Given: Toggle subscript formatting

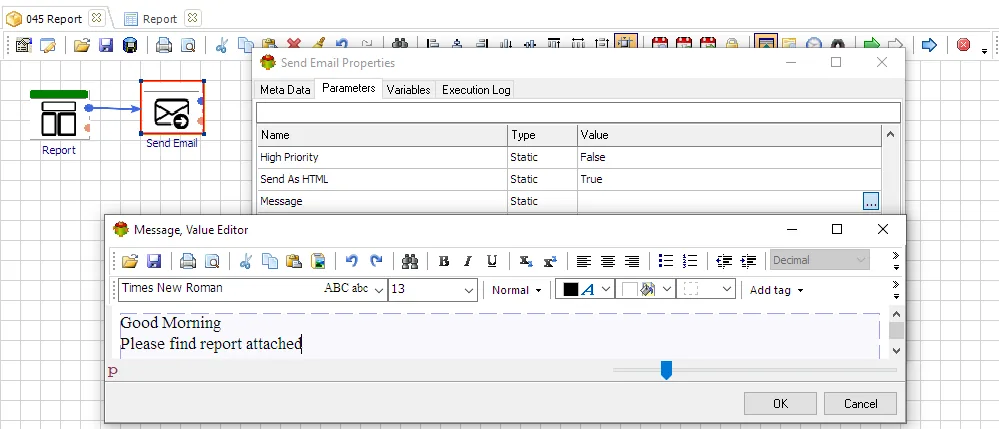Looking at the screenshot, I should [526, 261].
